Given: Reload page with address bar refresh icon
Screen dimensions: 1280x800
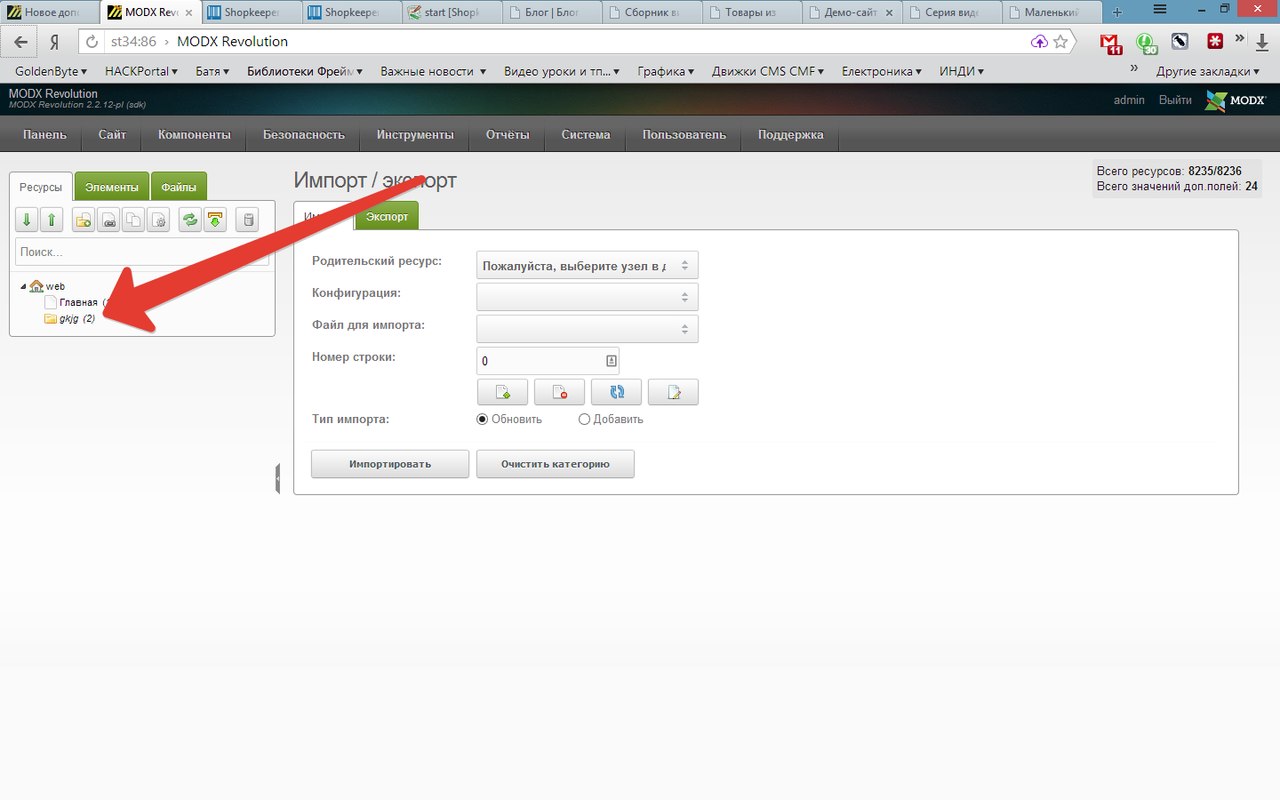Looking at the screenshot, I should [92, 42].
